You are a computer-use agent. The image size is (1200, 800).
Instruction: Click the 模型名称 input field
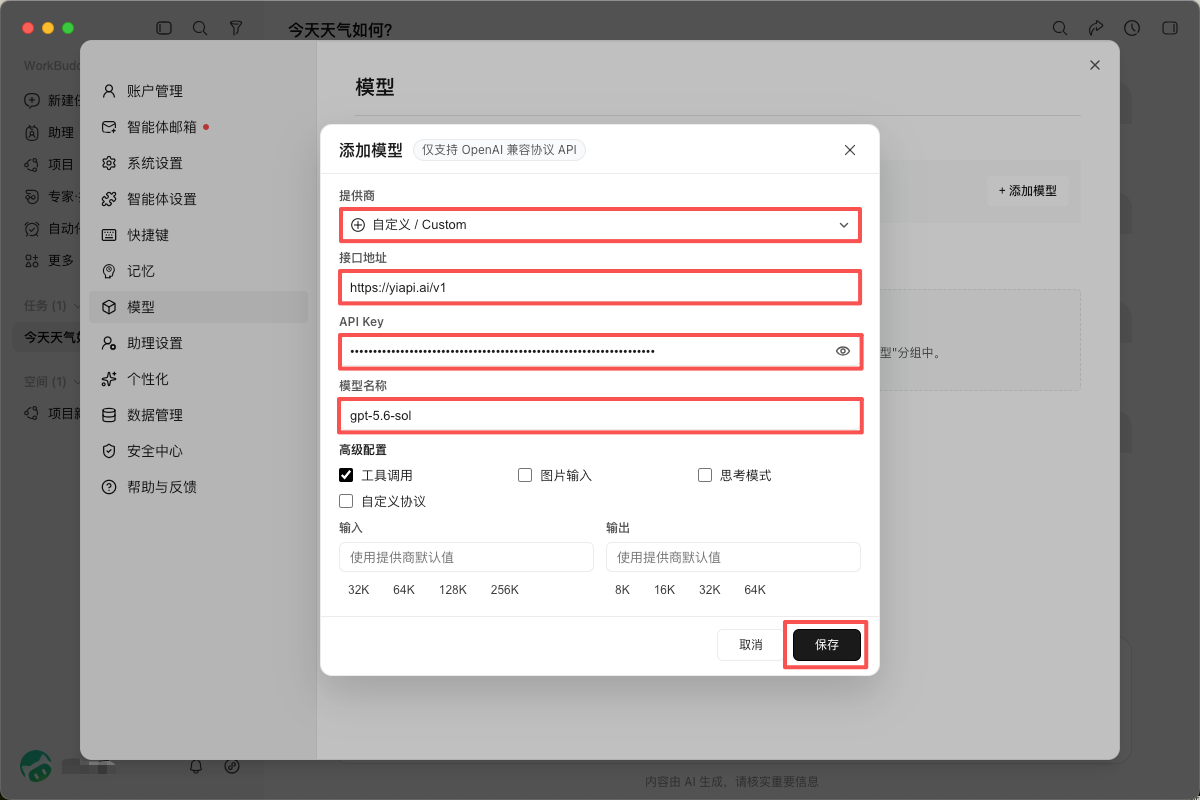600,415
